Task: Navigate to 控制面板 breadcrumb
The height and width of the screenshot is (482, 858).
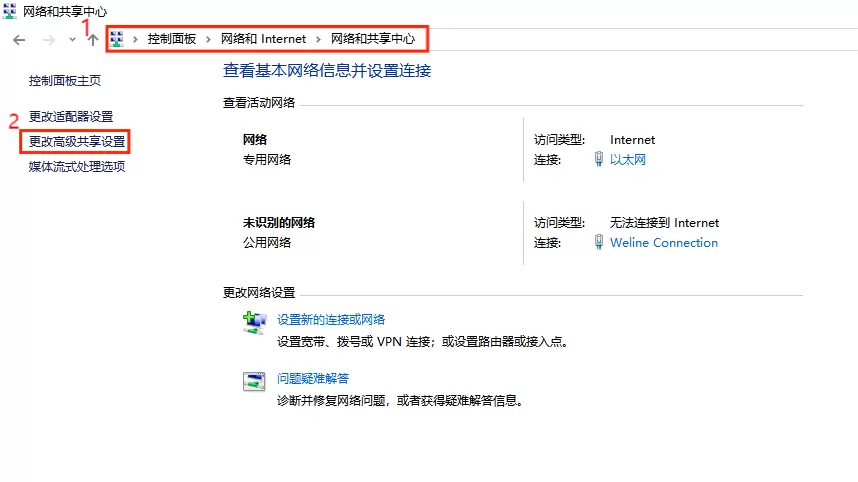Action: point(172,39)
